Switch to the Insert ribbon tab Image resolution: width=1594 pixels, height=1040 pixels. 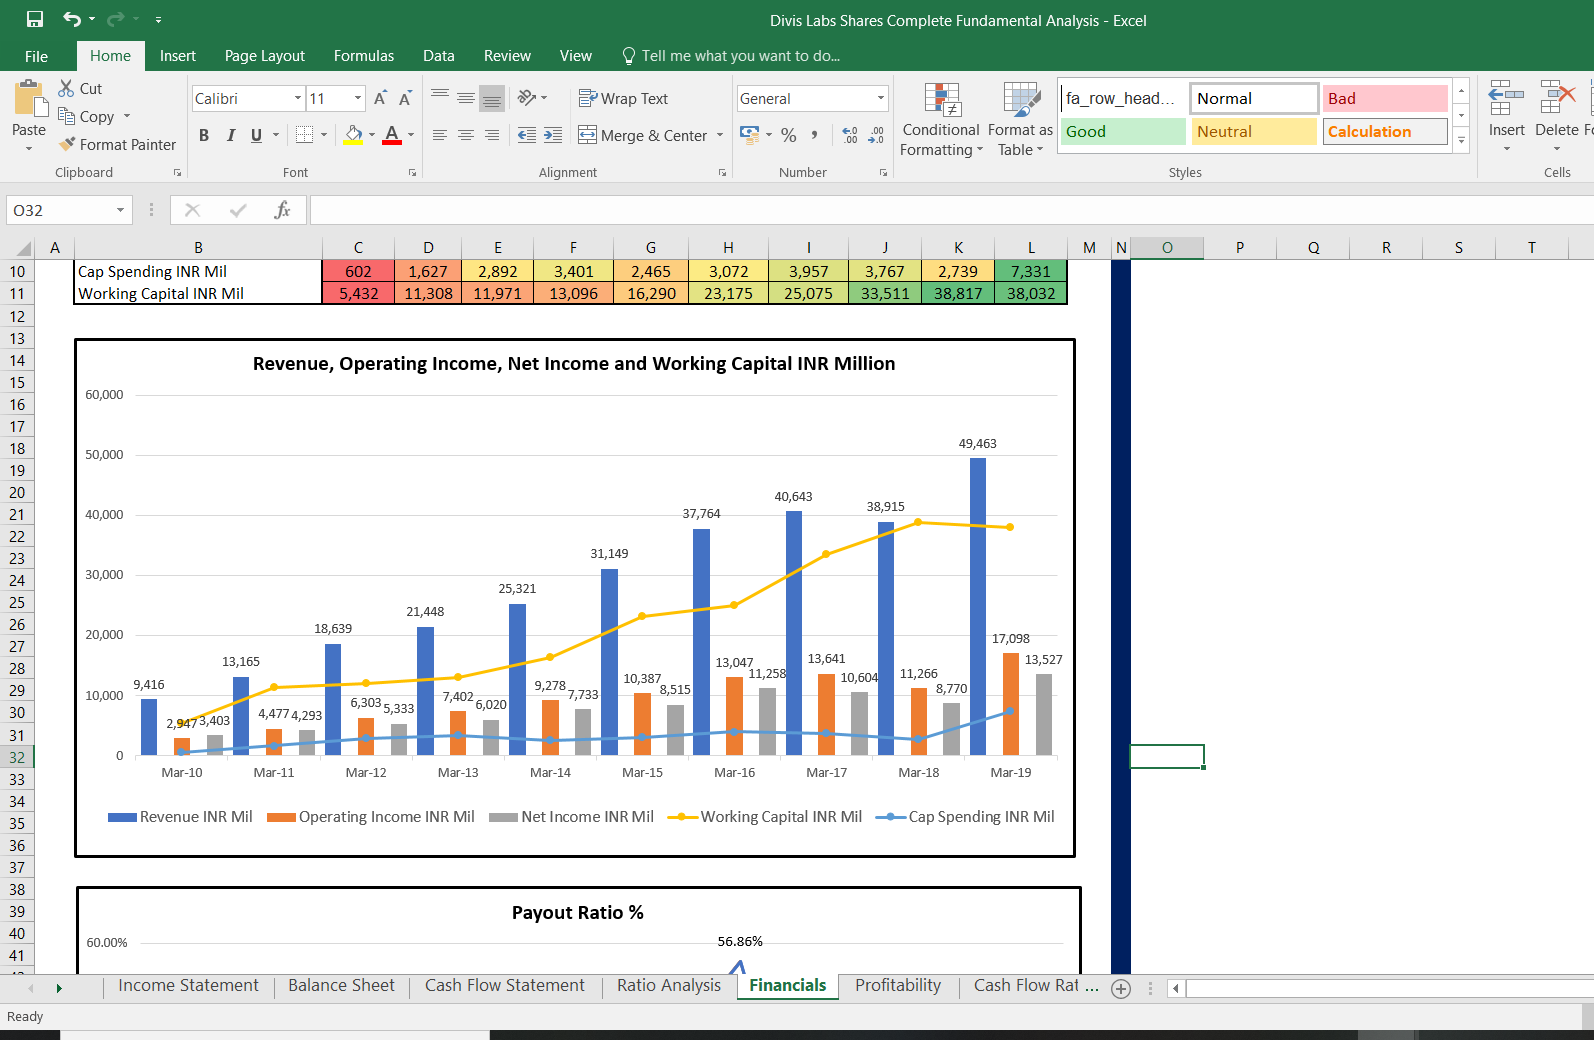(178, 56)
